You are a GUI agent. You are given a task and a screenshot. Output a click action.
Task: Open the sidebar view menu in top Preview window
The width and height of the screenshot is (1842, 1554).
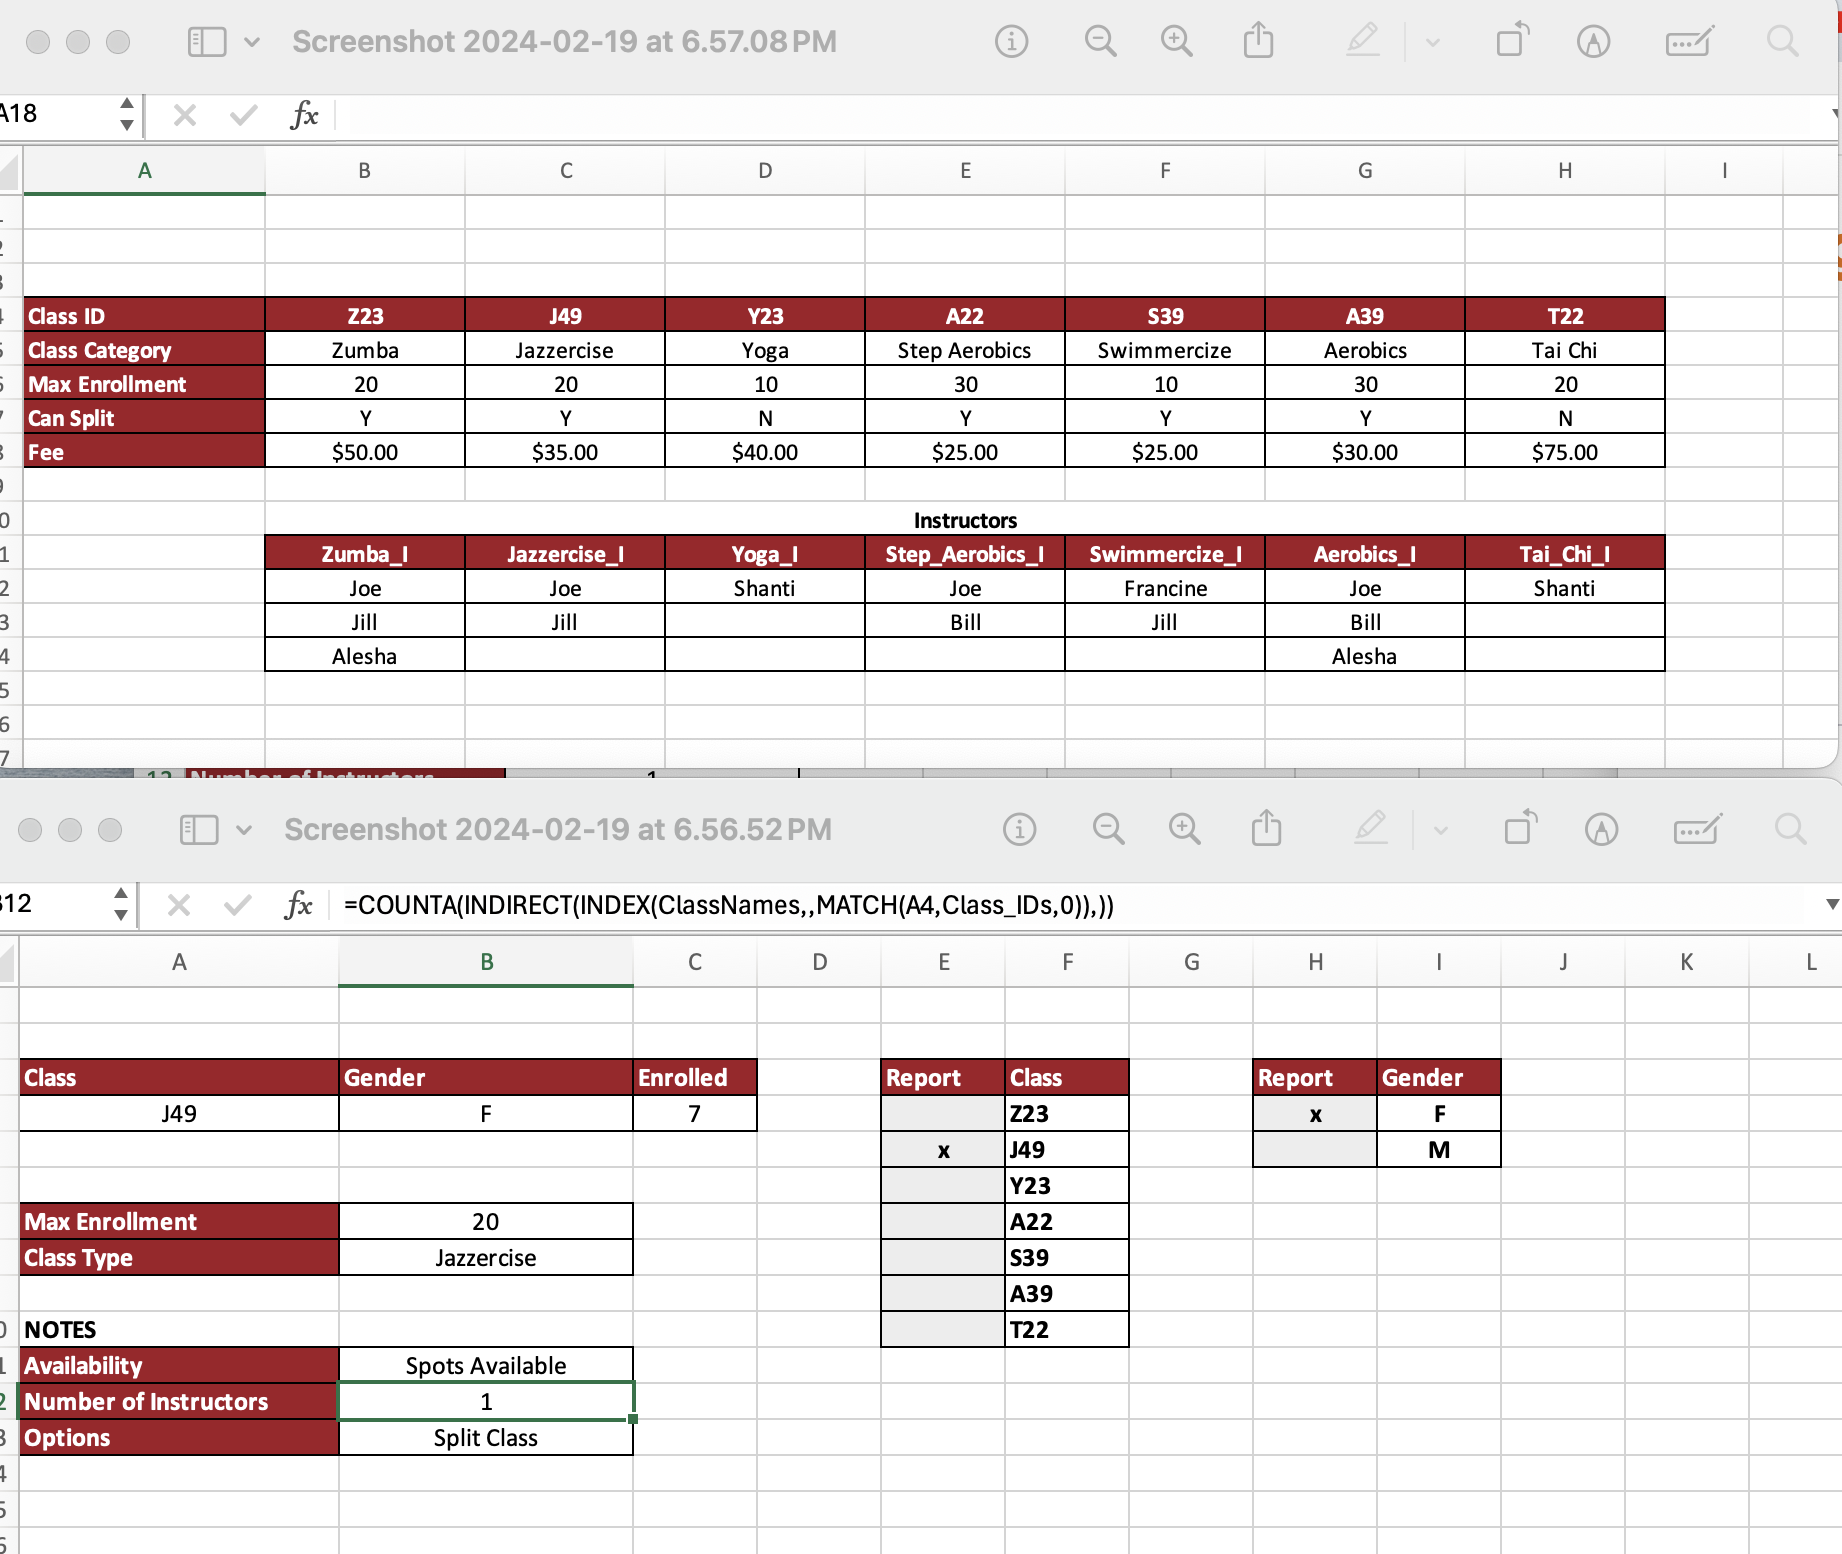coord(207,42)
